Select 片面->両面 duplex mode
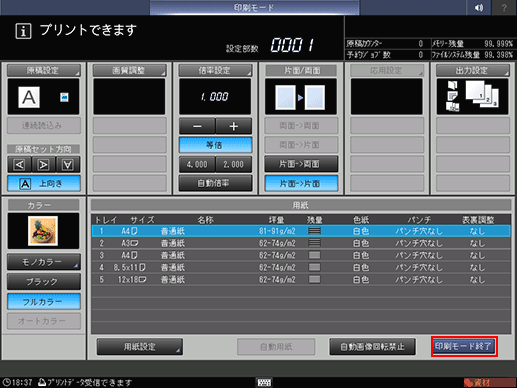The image size is (517, 388). (301, 164)
